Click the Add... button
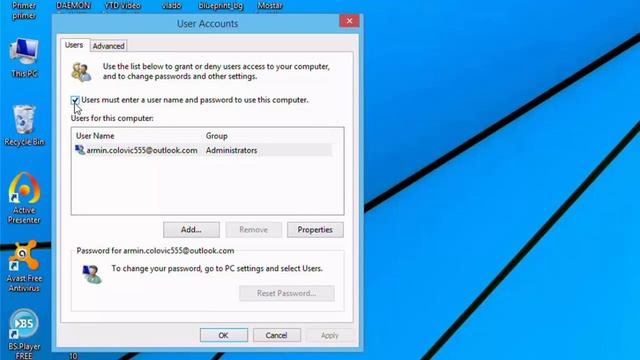 191,230
